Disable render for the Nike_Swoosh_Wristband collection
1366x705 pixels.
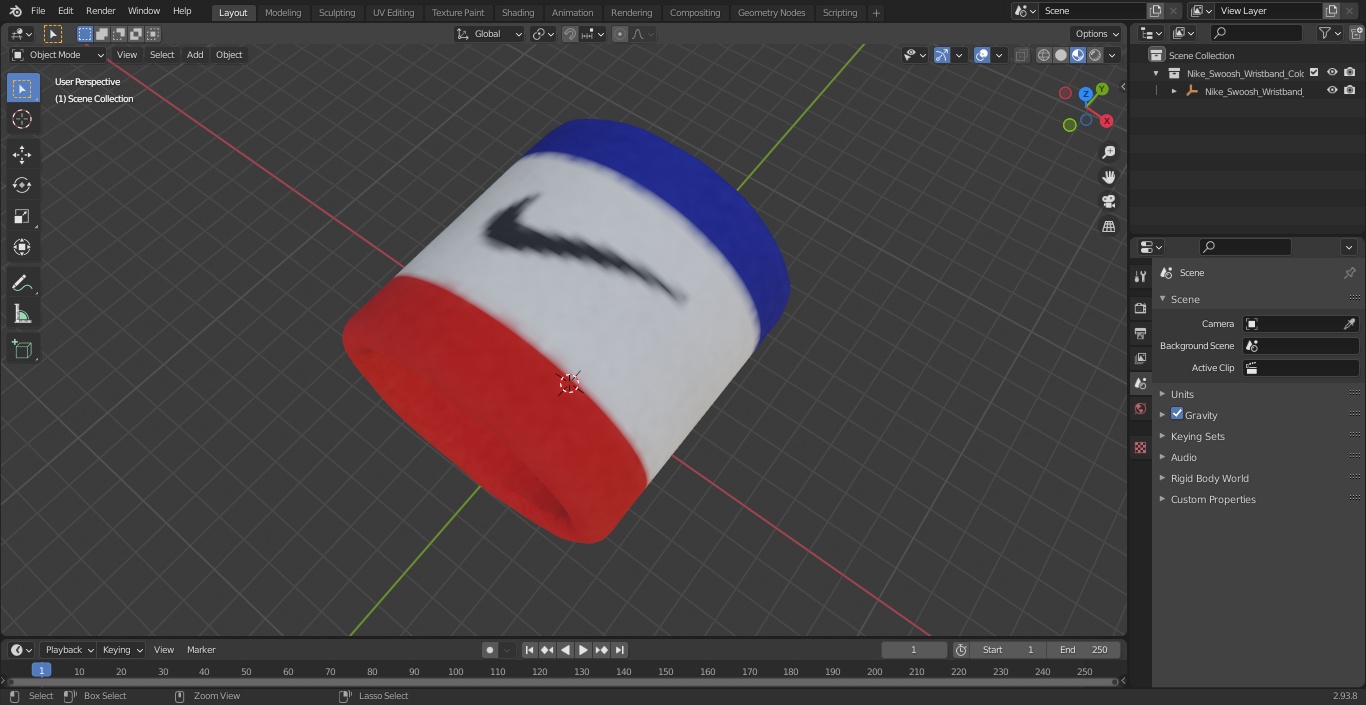tap(1350, 72)
